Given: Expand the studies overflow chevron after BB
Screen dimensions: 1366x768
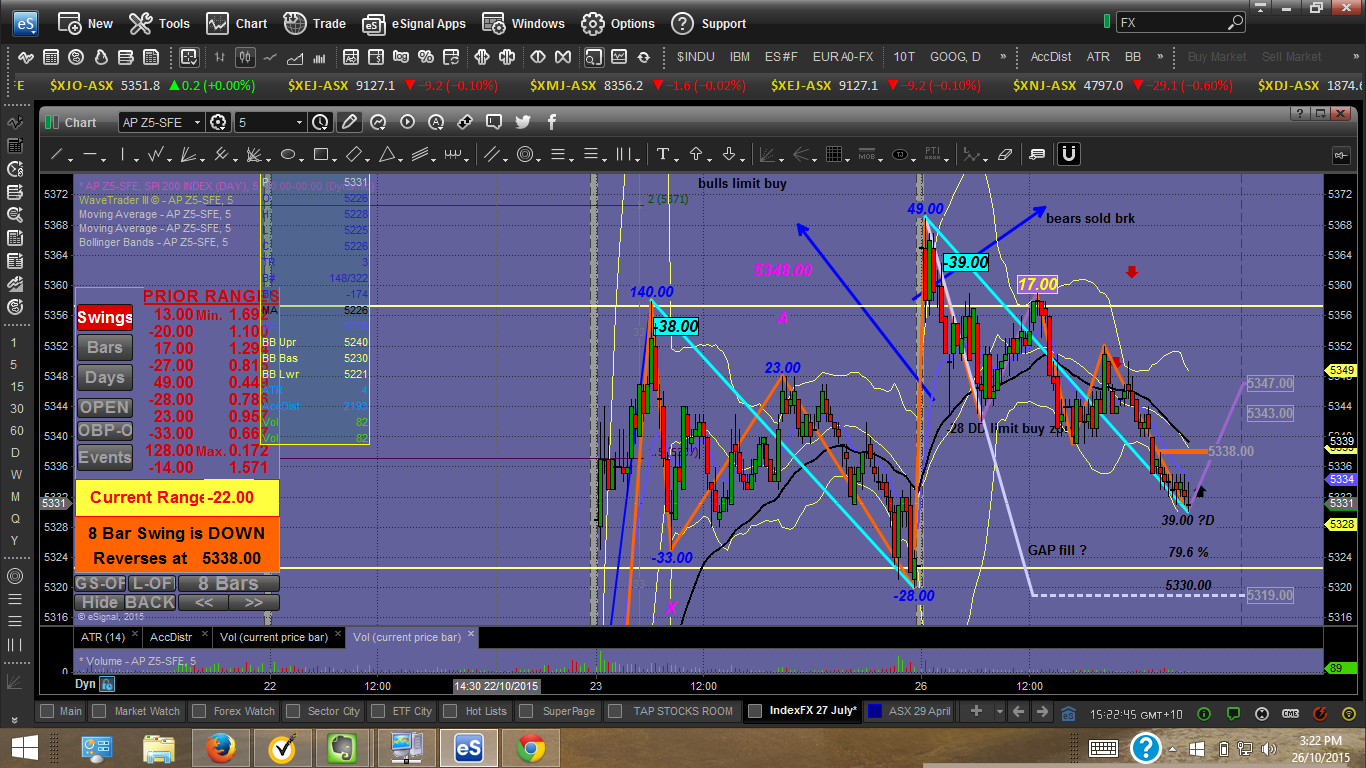Looking at the screenshot, I should pyautogui.click(x=1160, y=57).
